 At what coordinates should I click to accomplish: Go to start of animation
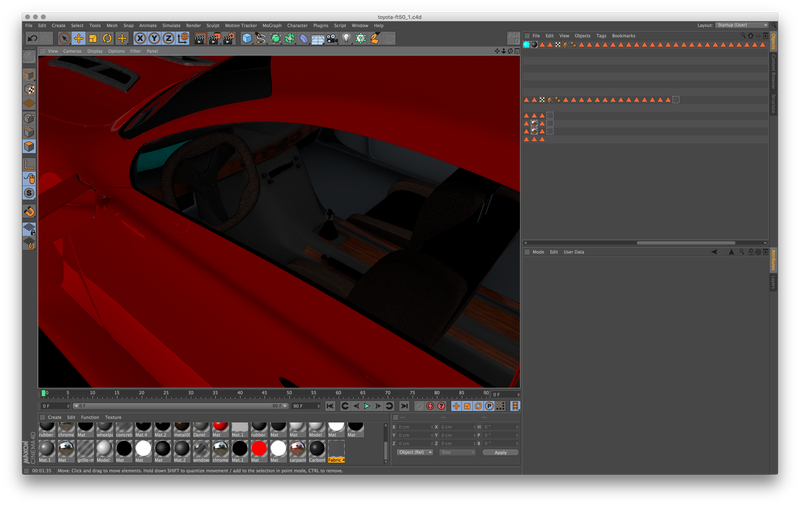(x=330, y=406)
